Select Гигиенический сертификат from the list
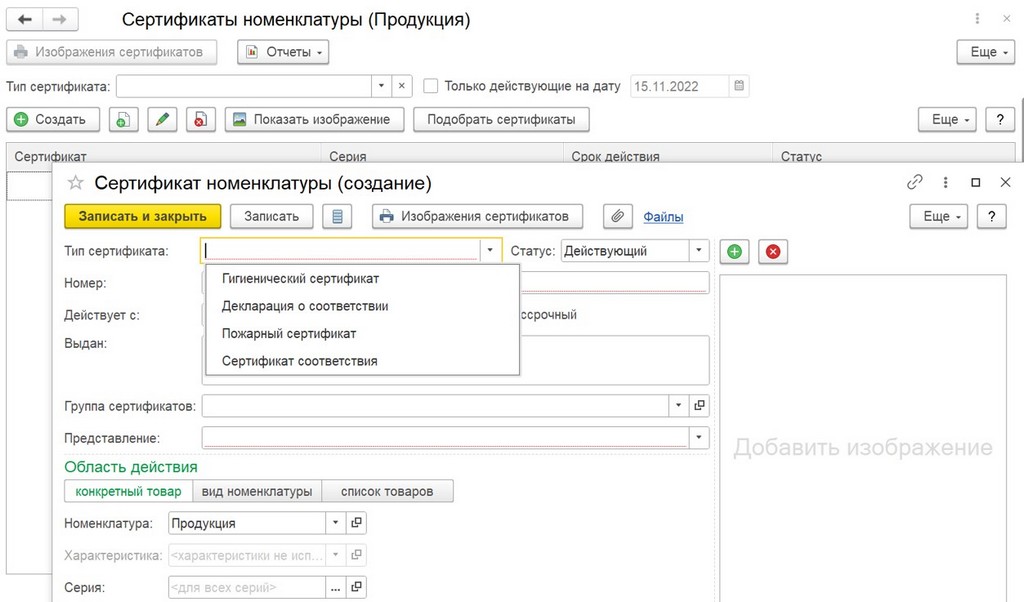This screenshot has width=1024, height=602. pos(362,279)
